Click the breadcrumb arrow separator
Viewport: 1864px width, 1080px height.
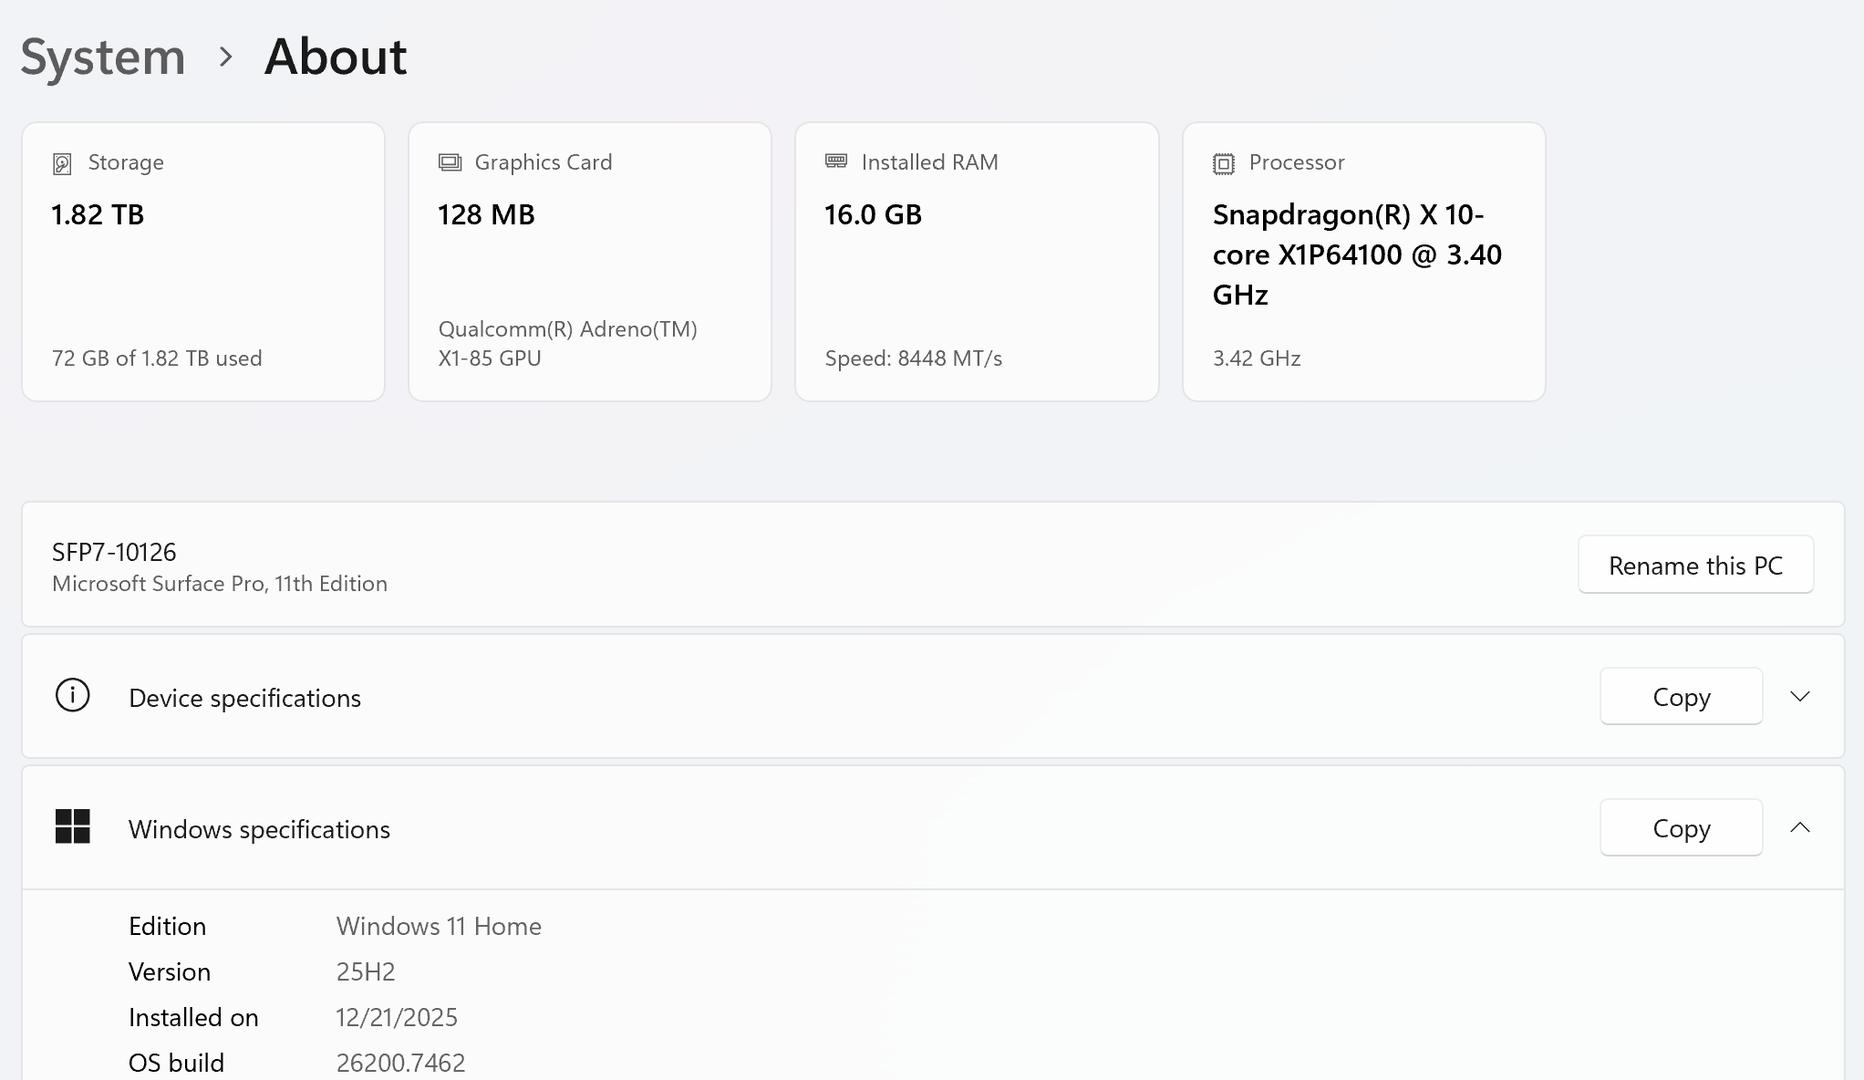(226, 57)
